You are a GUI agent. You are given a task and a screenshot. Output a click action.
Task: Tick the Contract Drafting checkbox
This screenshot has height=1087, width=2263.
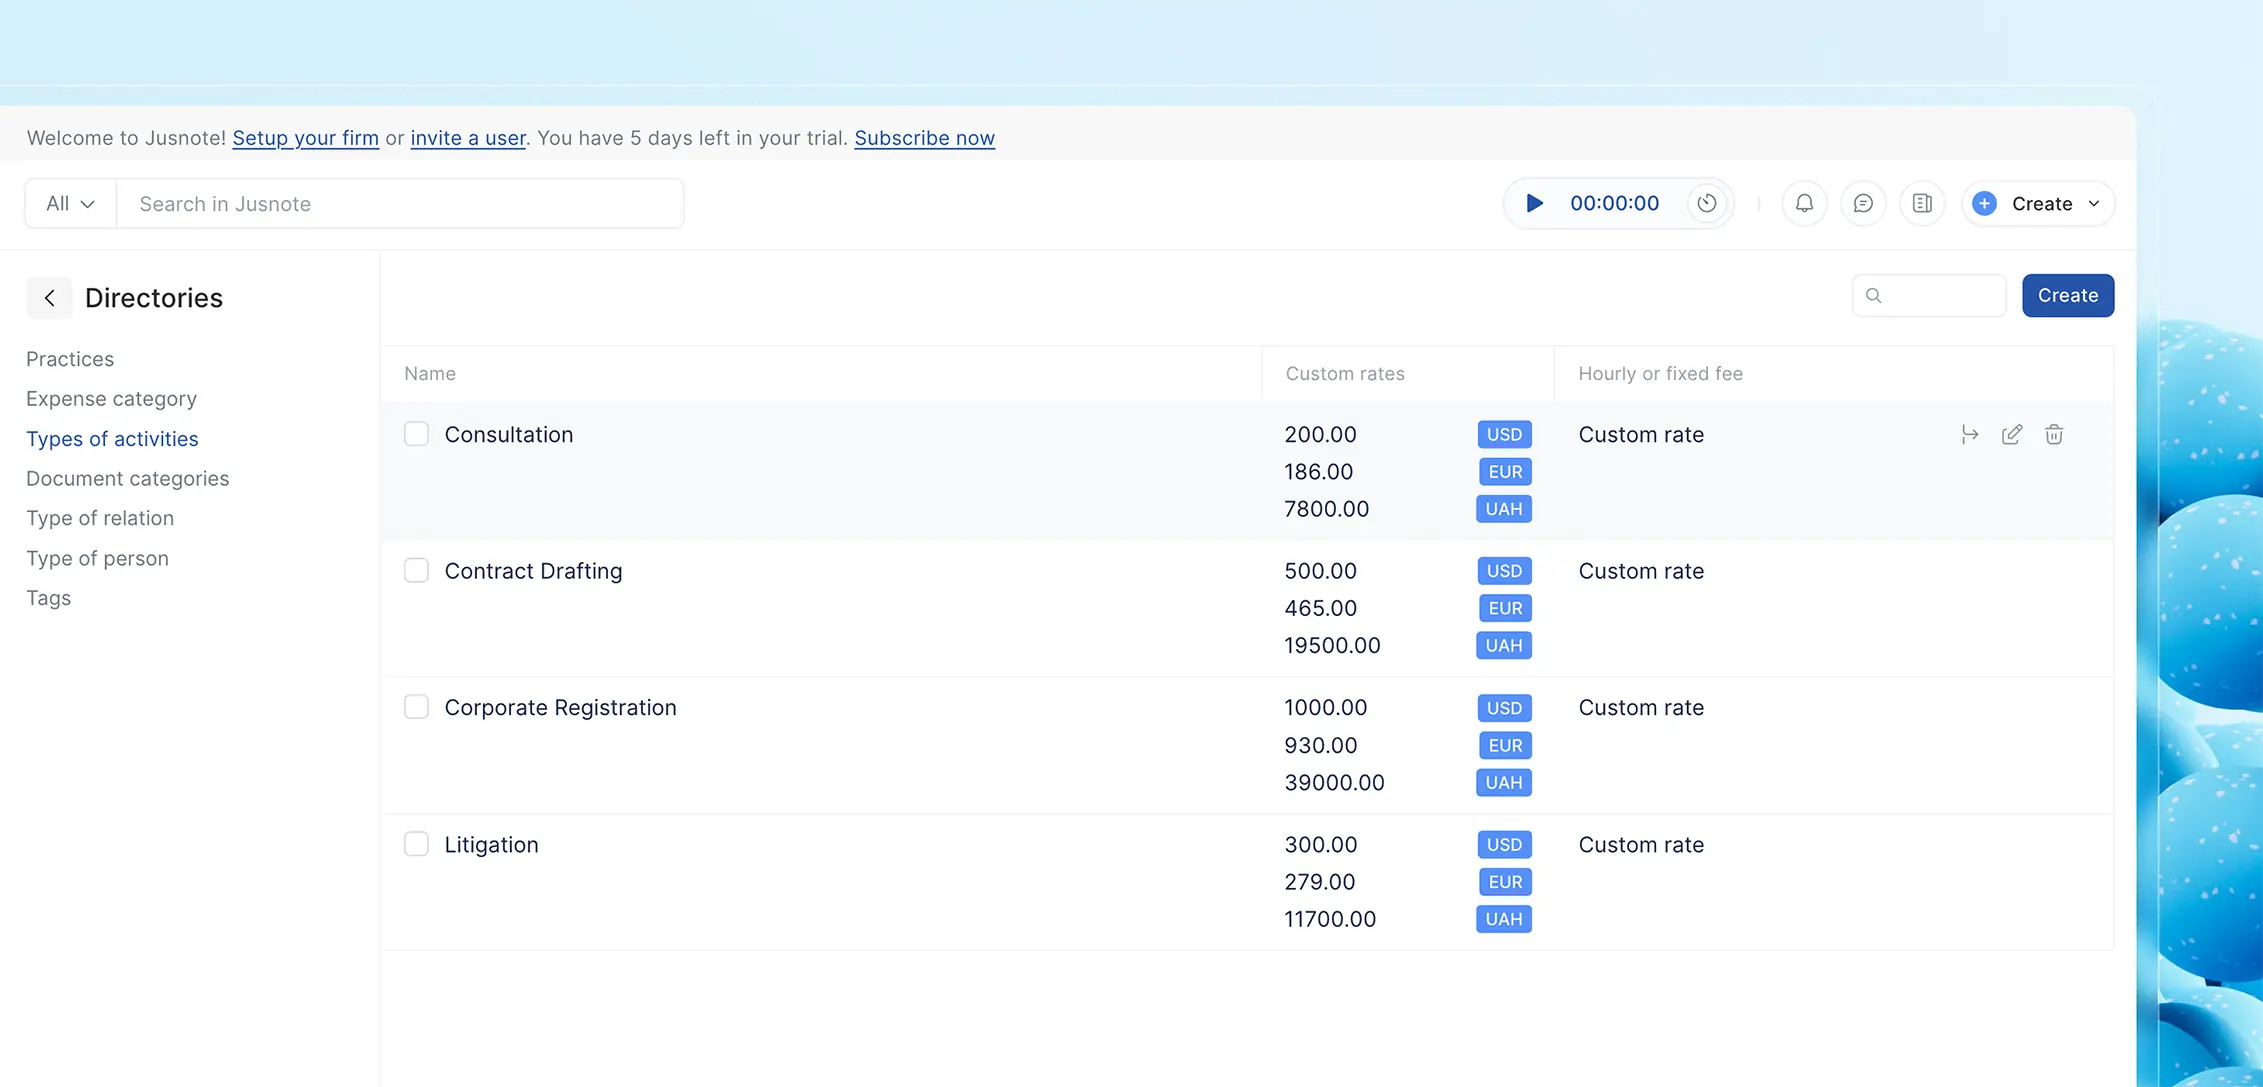[416, 570]
